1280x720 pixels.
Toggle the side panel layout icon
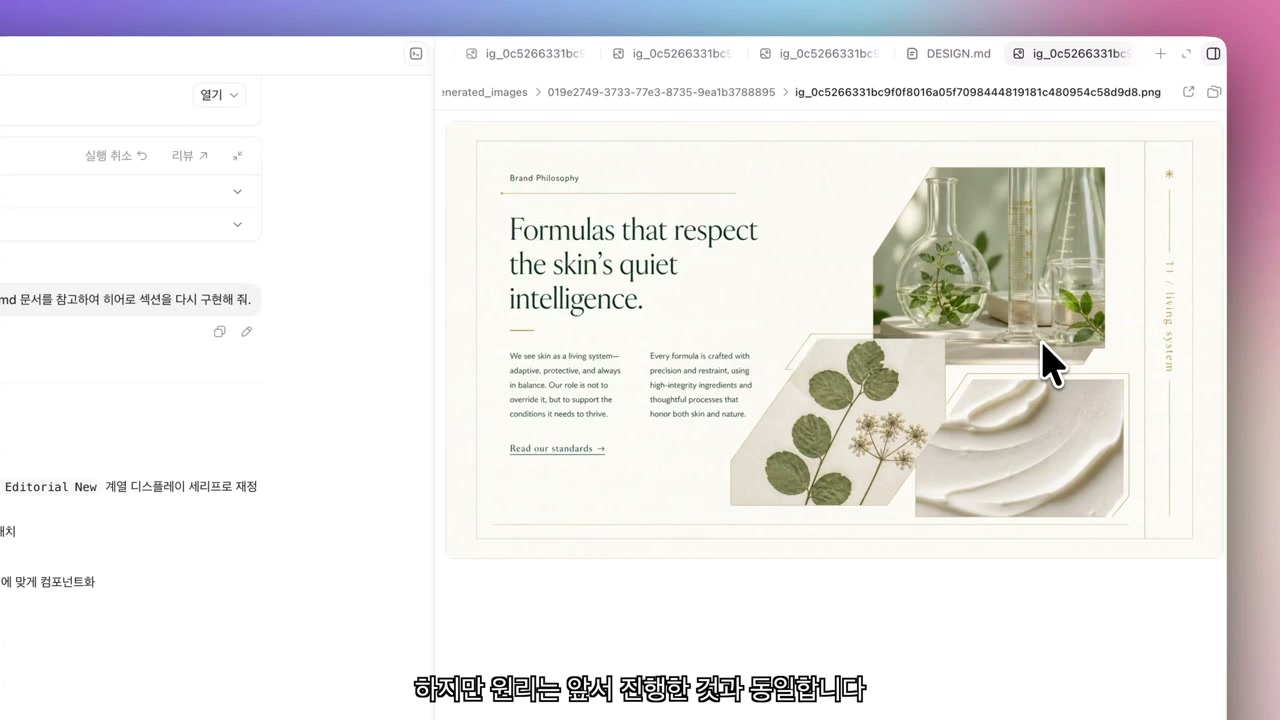coord(1213,54)
